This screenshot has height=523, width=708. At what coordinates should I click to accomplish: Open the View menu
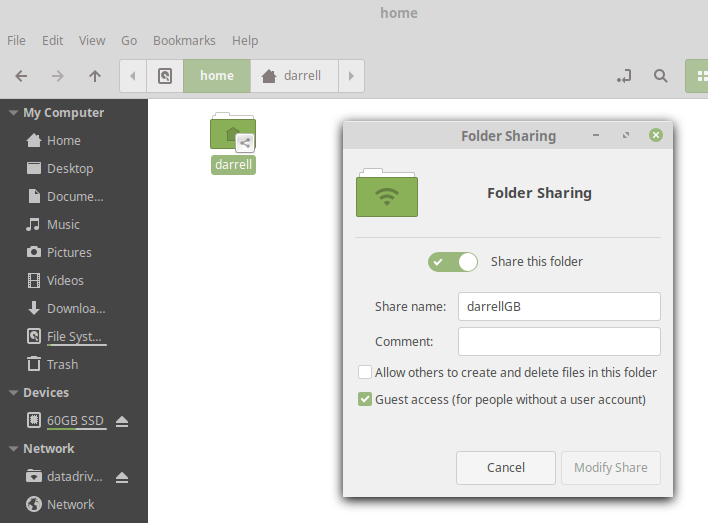pyautogui.click(x=92, y=41)
